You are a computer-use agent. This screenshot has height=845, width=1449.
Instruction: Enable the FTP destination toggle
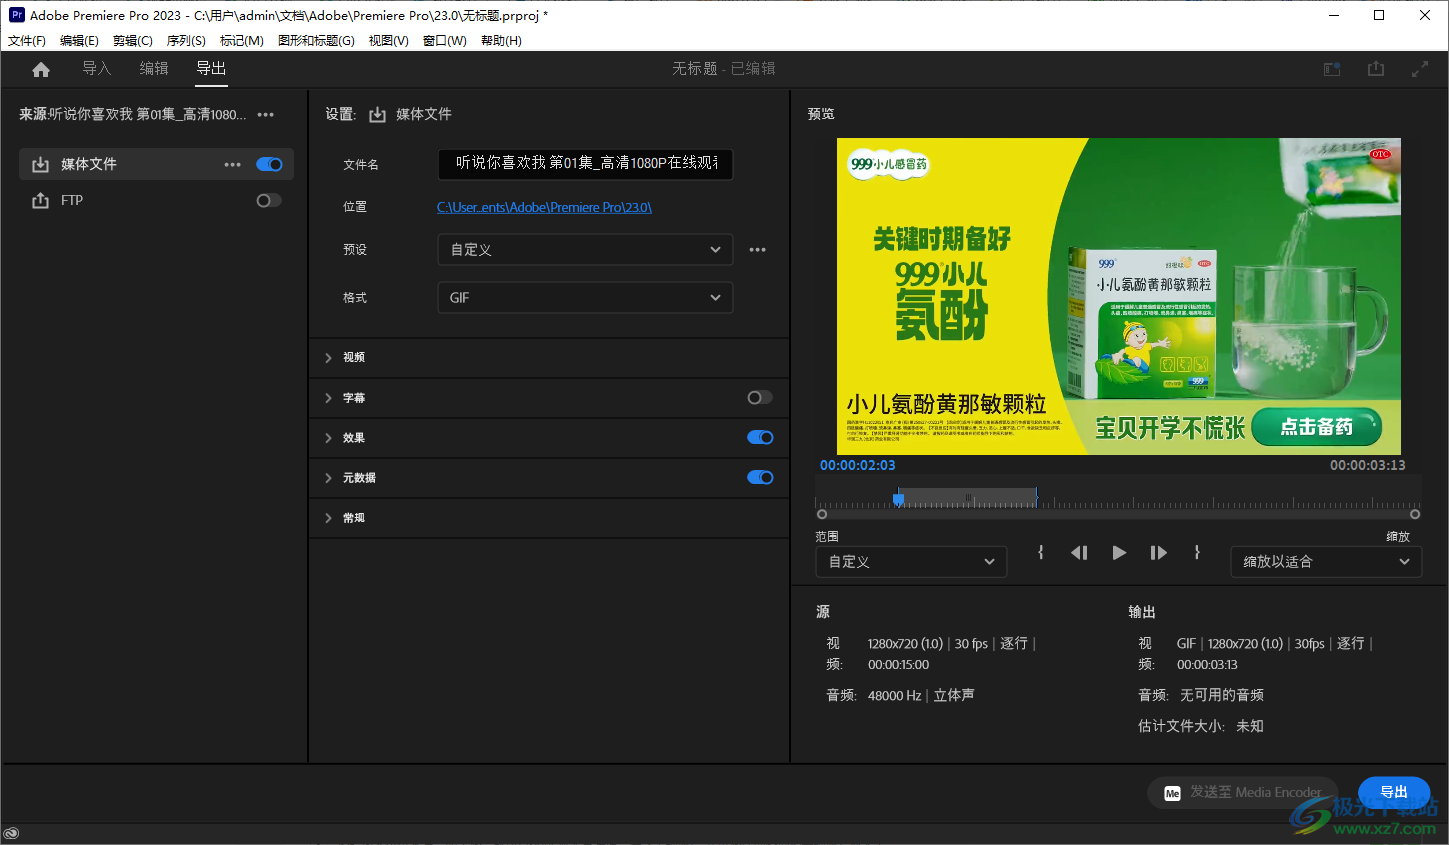[x=269, y=200]
